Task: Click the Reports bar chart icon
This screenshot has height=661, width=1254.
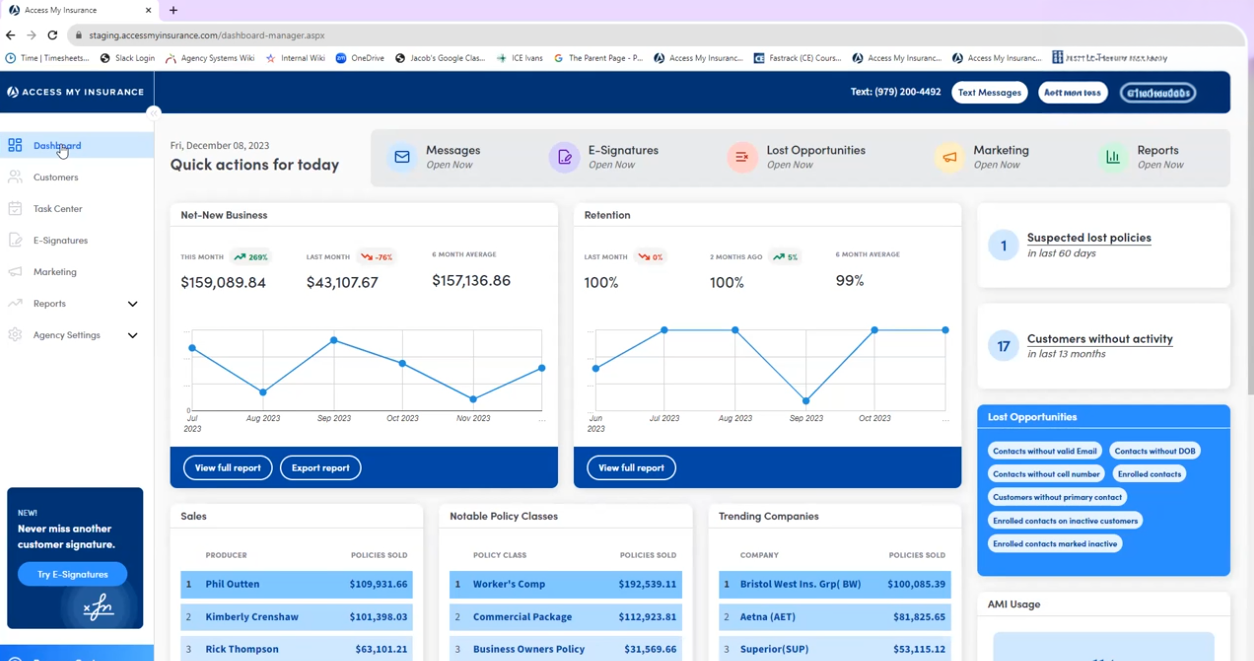Action: tap(1112, 157)
